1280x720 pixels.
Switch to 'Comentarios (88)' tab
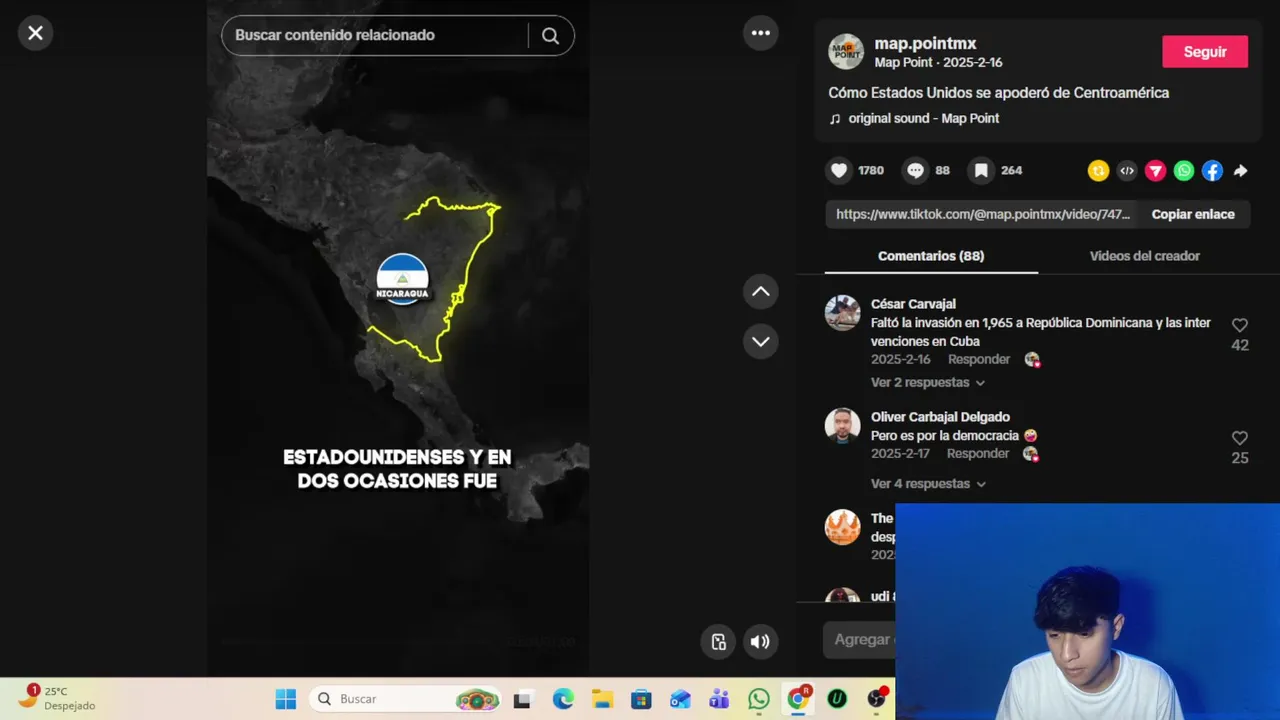(x=931, y=256)
